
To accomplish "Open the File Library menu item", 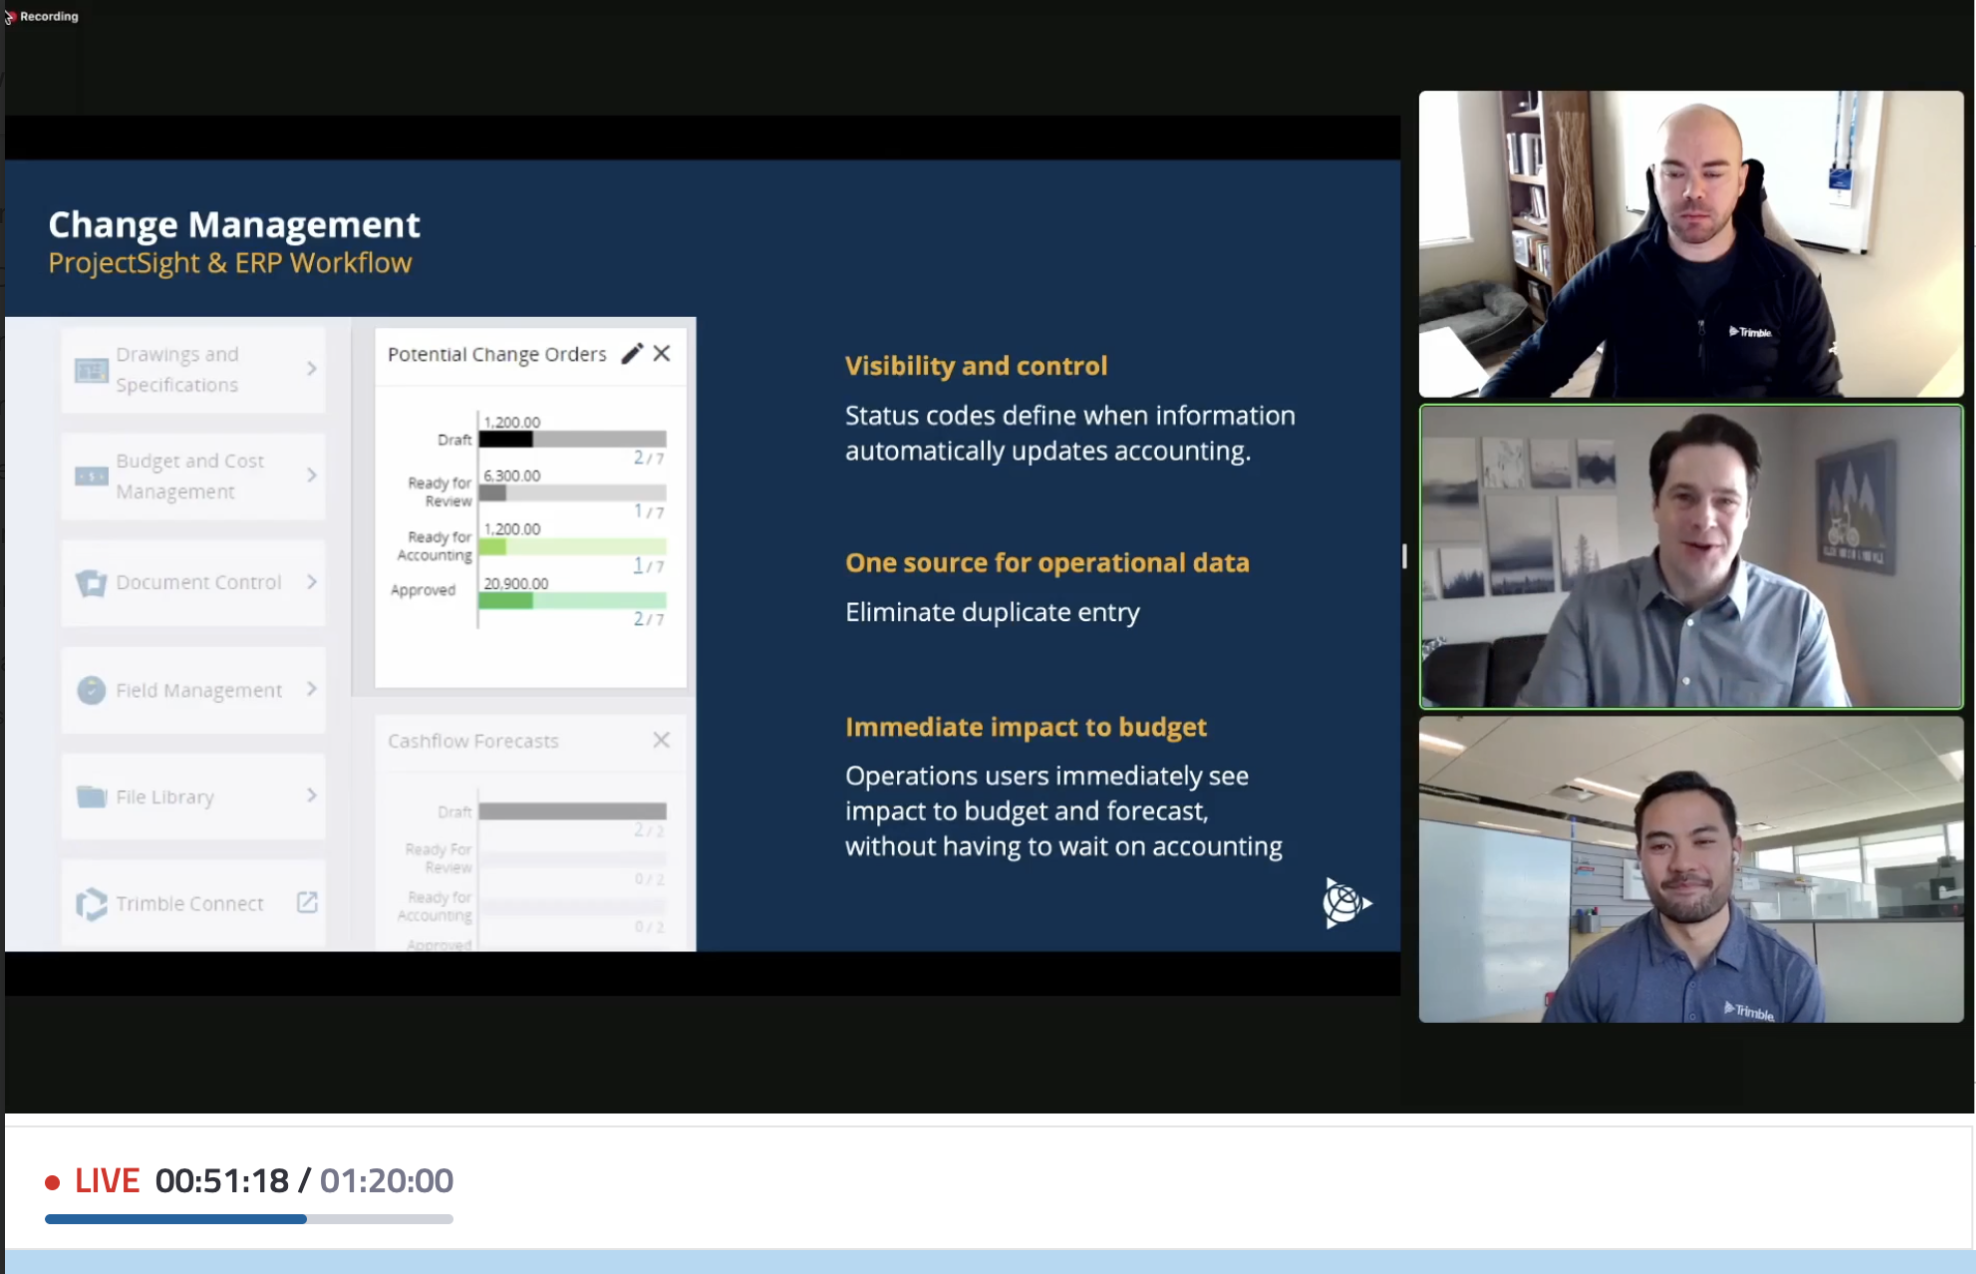I will pyautogui.click(x=193, y=796).
